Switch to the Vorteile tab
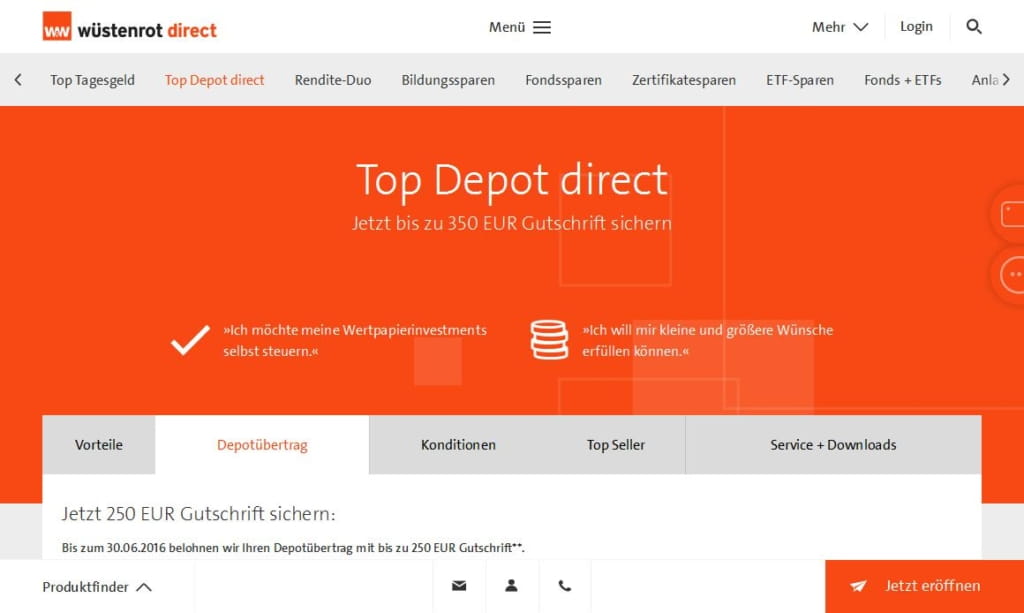Image resolution: width=1024 pixels, height=613 pixels. pyautogui.click(x=99, y=445)
